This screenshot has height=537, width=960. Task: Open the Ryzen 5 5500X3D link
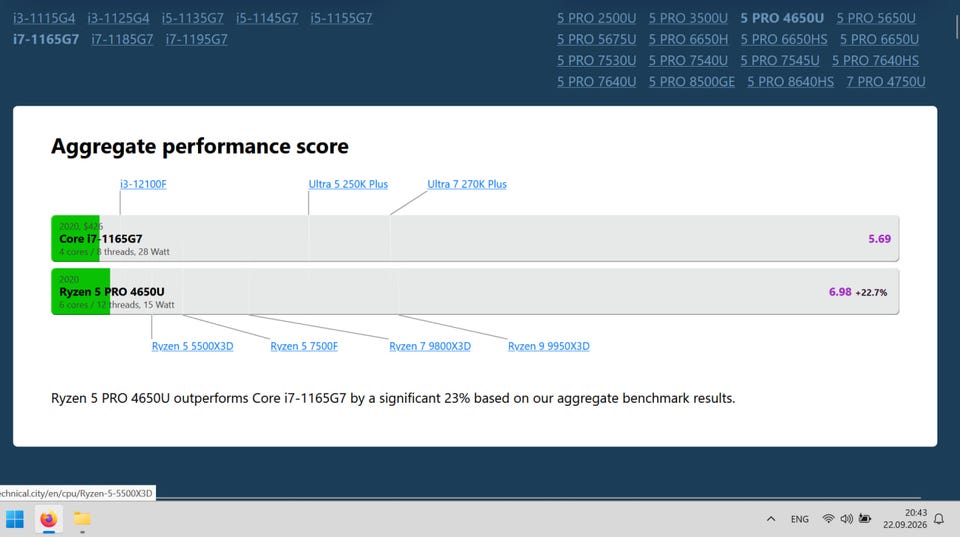click(192, 346)
